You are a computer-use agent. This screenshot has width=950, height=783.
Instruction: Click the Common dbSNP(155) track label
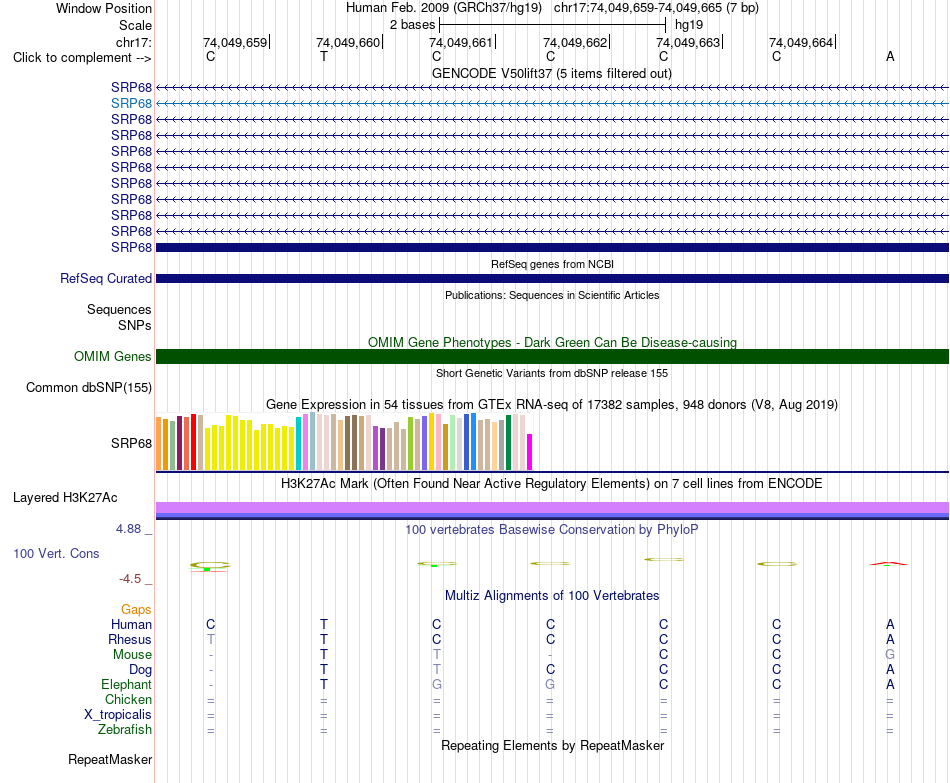(88, 387)
